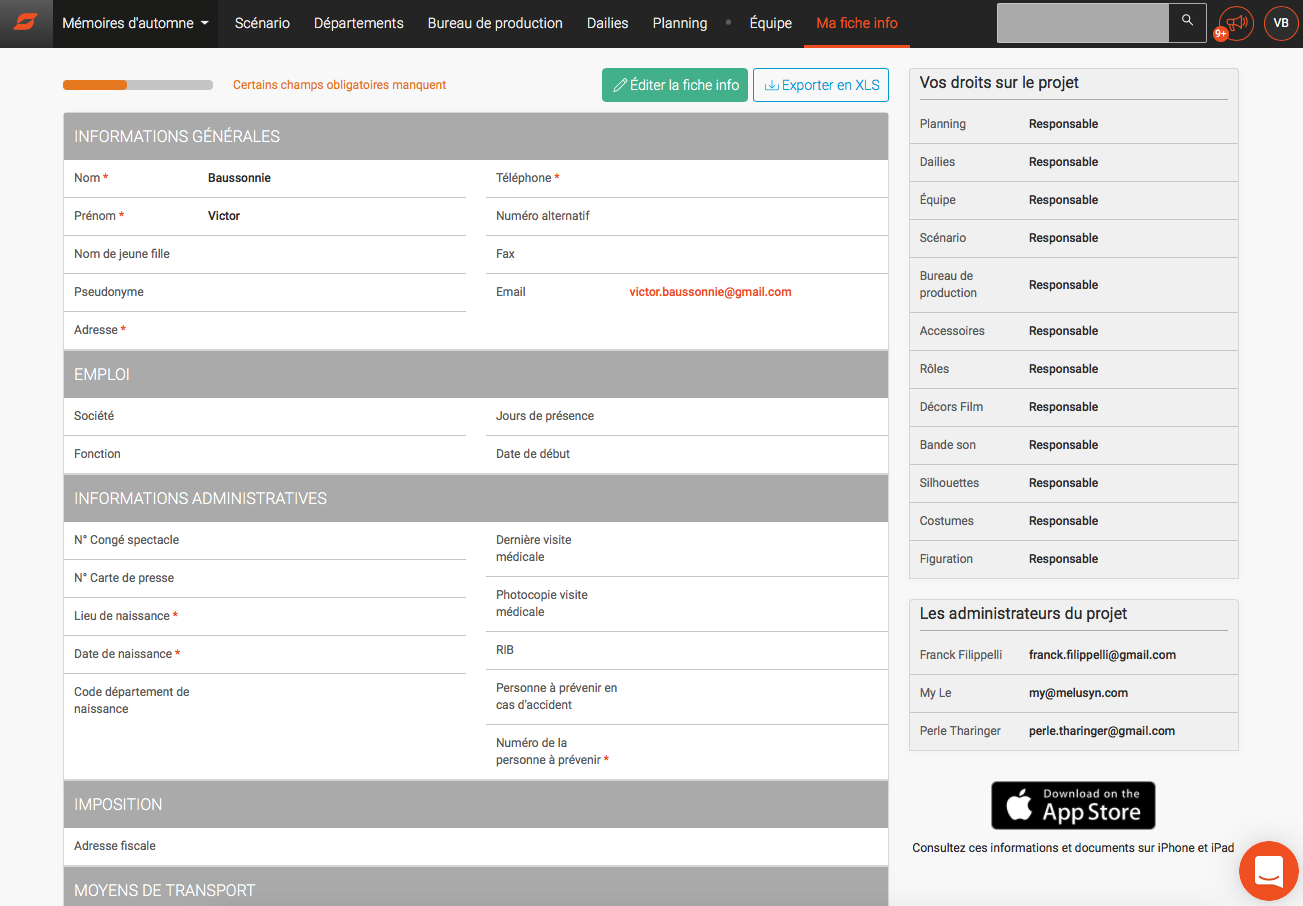The image size is (1303, 906).
Task: Open the orange chat support bubble
Action: (x=1268, y=869)
